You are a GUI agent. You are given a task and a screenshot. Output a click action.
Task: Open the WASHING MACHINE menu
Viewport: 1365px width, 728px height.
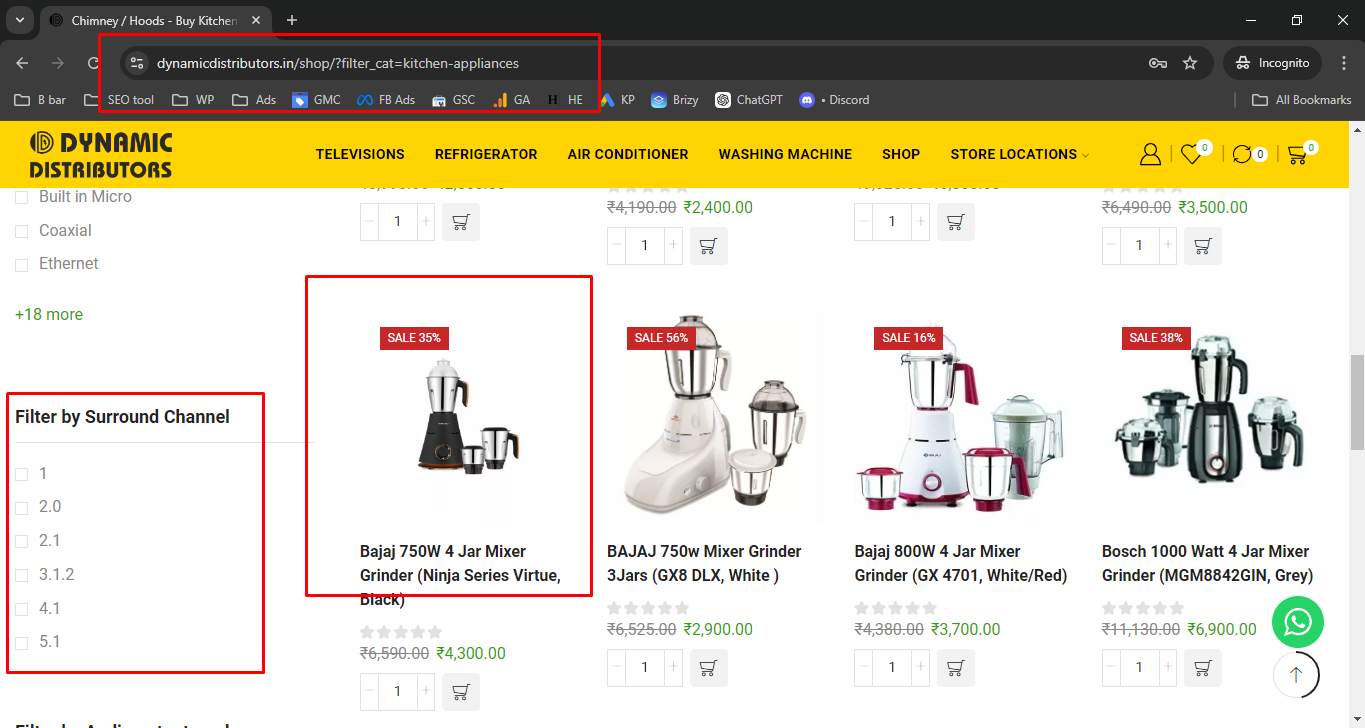tap(785, 154)
